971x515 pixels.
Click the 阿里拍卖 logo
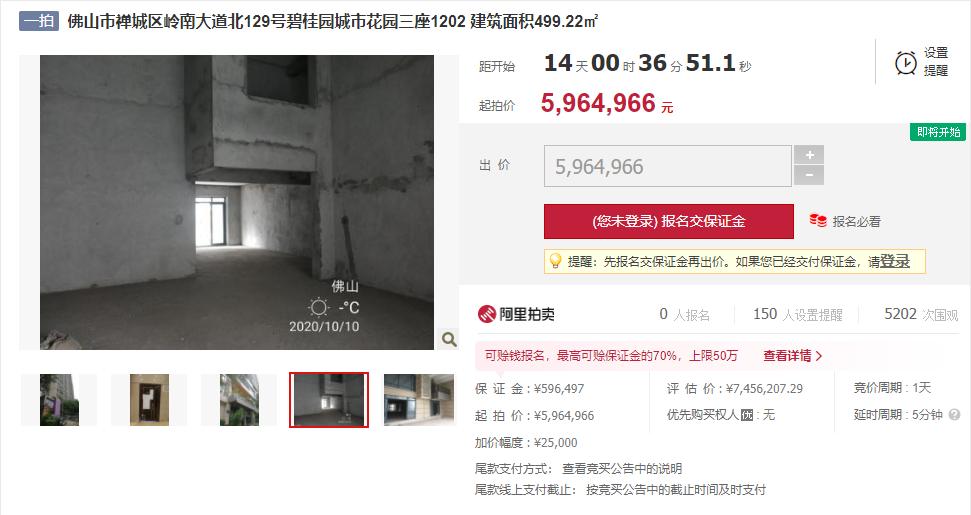pos(516,314)
